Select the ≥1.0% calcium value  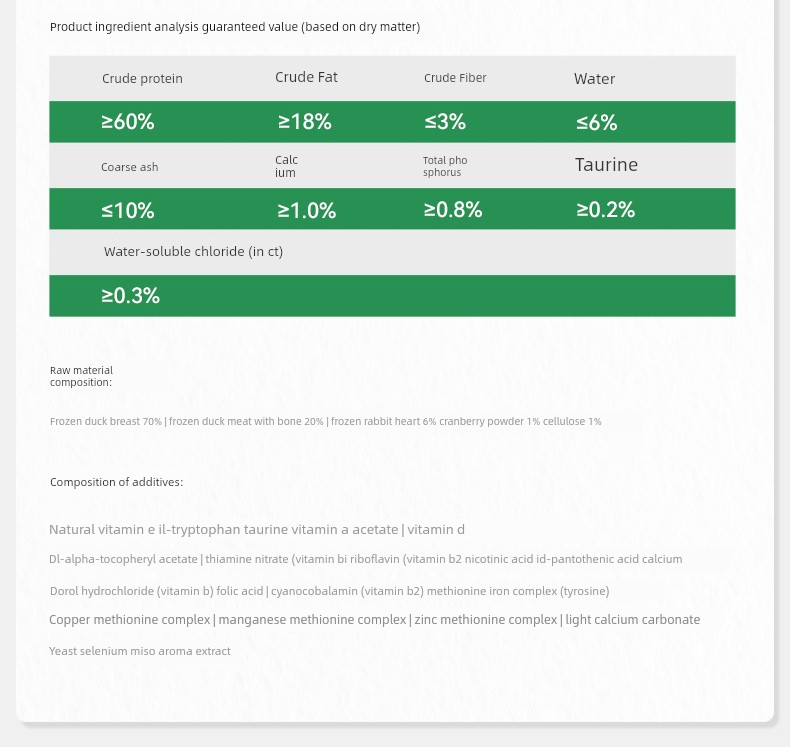pyautogui.click(x=306, y=211)
